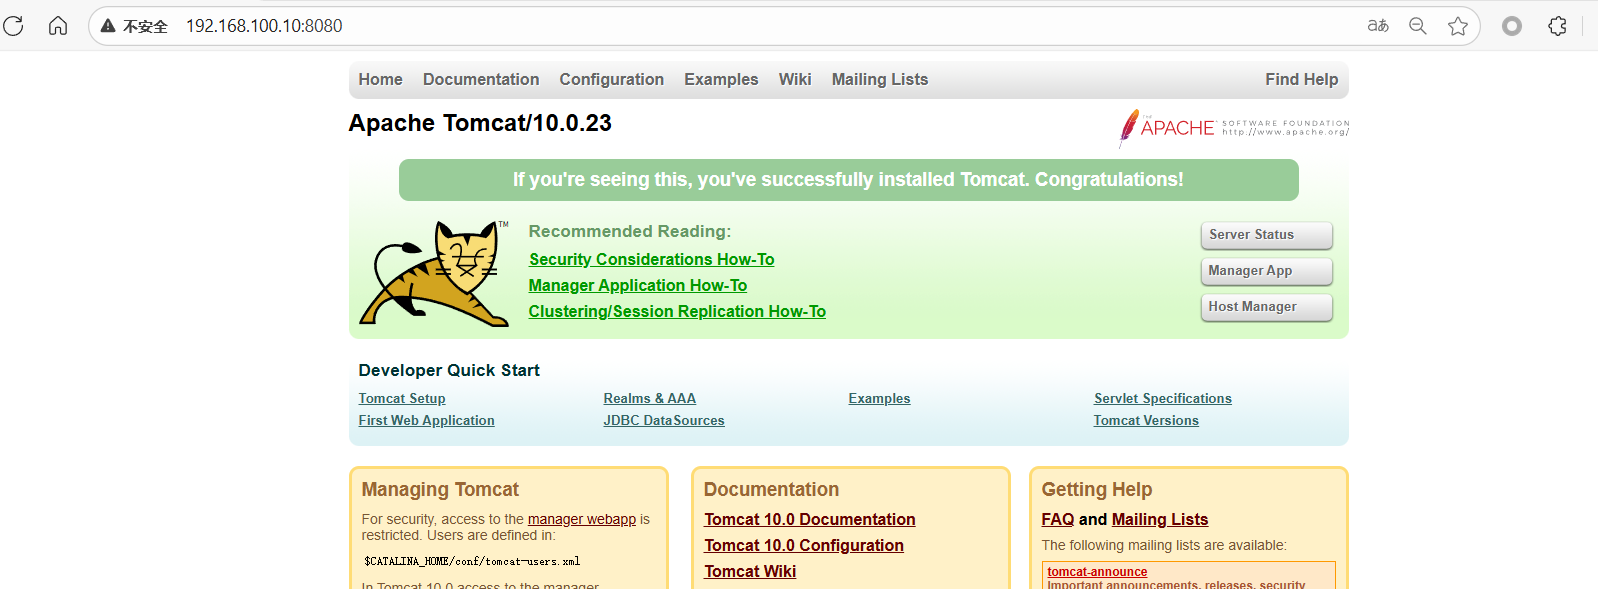Click Examples link under Developer Quick Start
This screenshot has width=1598, height=589.
click(x=879, y=398)
